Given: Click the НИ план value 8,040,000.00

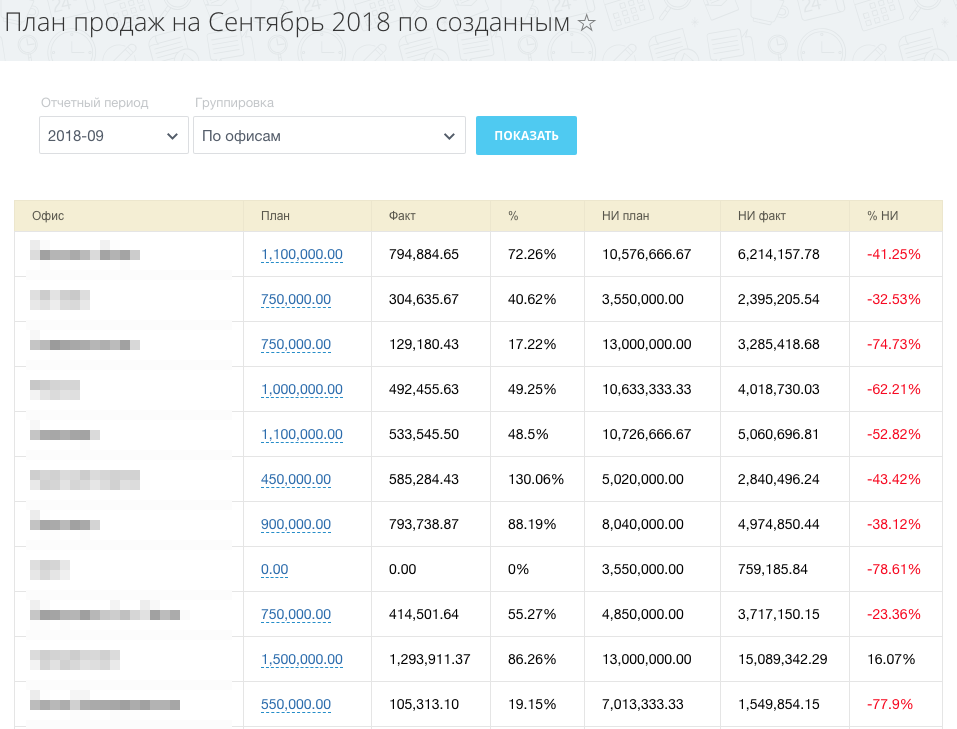Looking at the screenshot, I should 643,524.
